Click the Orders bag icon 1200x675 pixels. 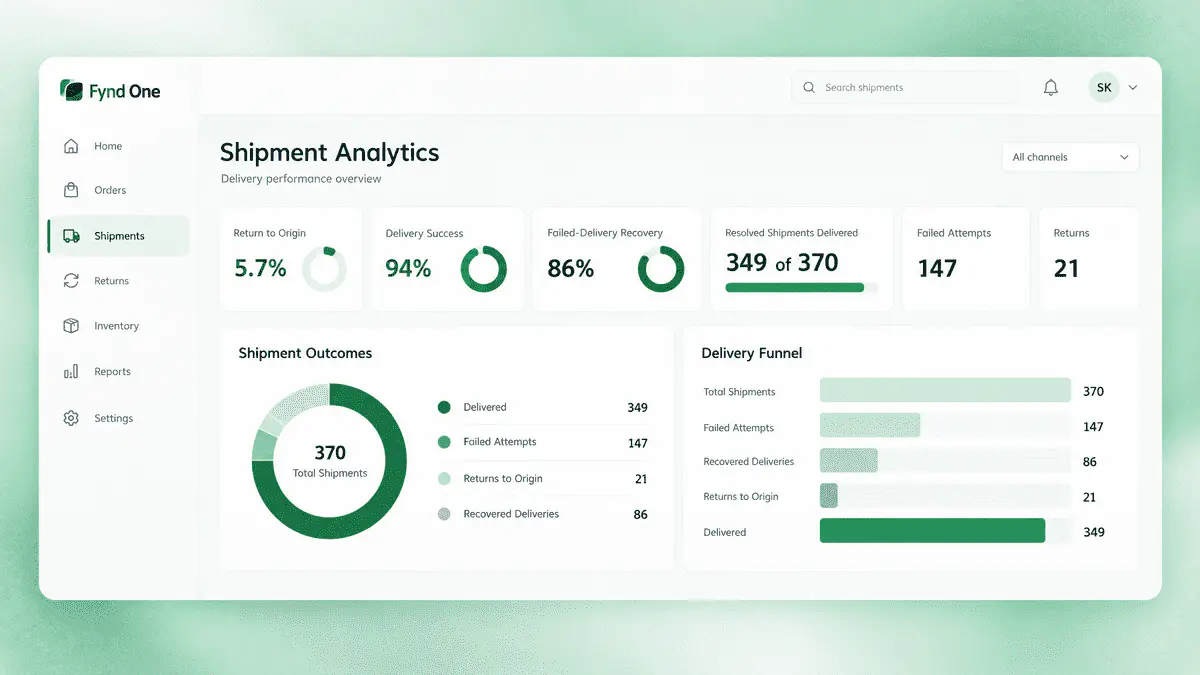tap(71, 190)
